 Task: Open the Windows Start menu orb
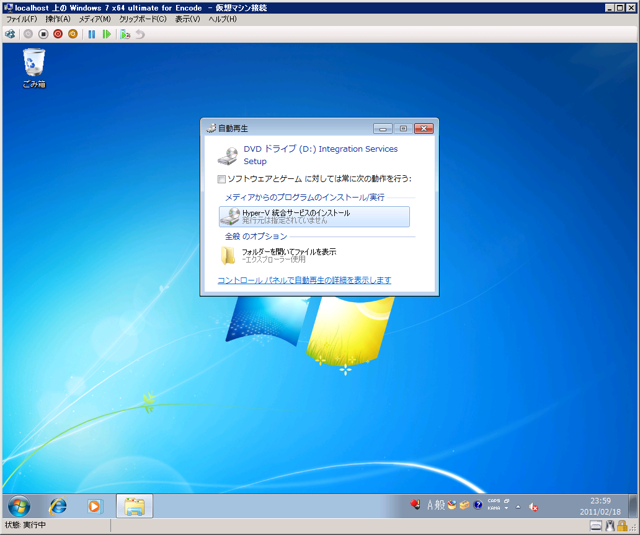point(19,506)
